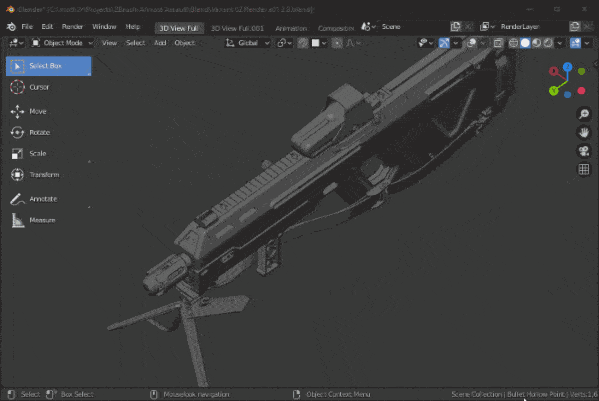Click the blue Z axis gizmo ball
The image size is (599, 401).
point(567,67)
